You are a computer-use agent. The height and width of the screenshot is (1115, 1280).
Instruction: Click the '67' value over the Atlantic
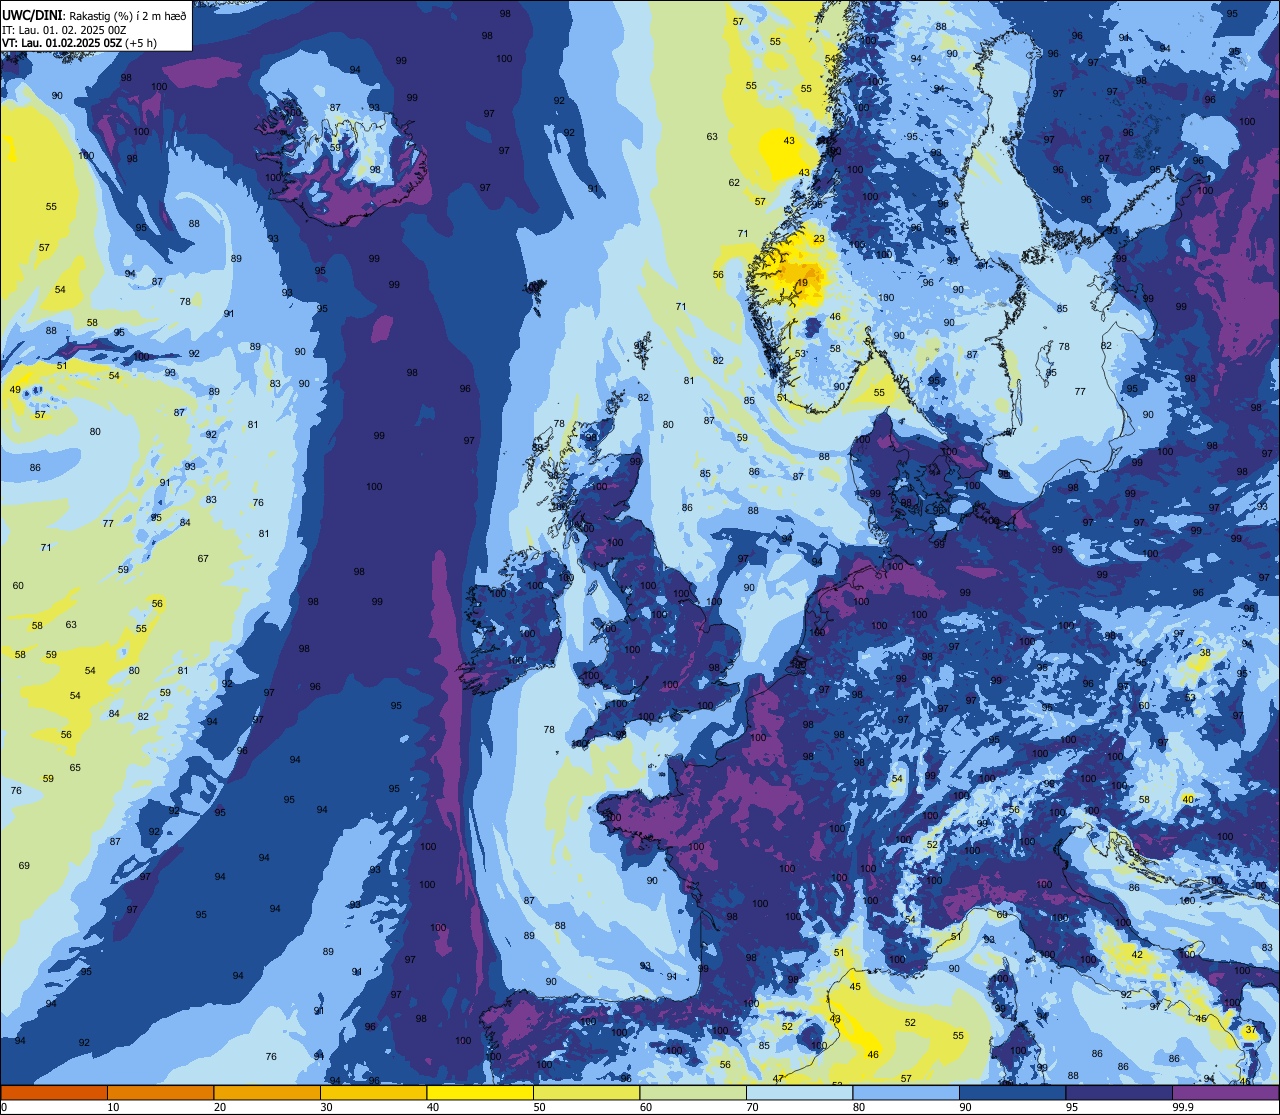(x=203, y=559)
